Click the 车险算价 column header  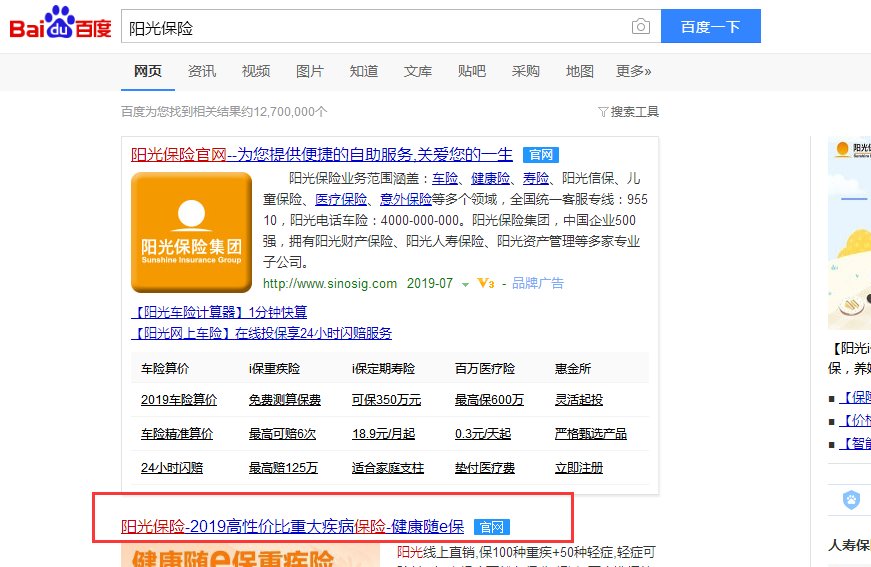click(165, 368)
